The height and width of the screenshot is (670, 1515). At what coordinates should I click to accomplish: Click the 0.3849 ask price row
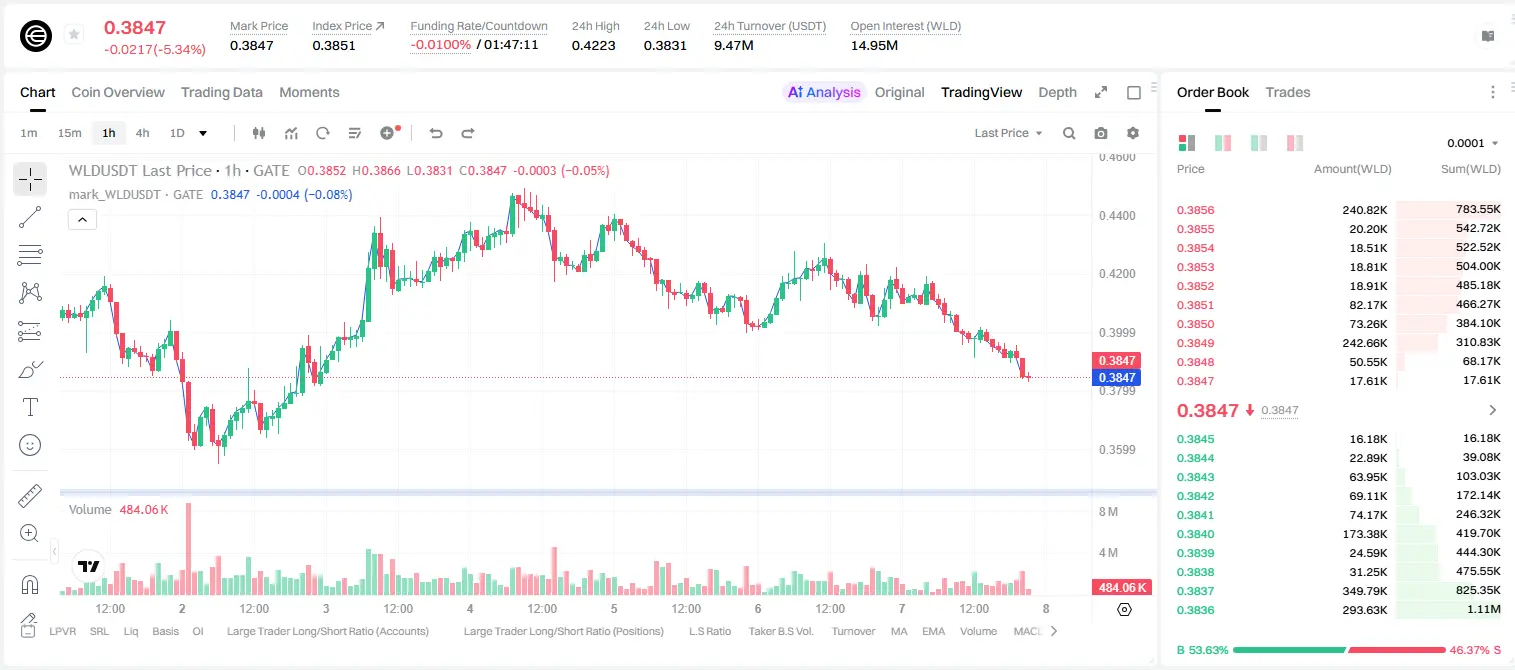tap(1338, 343)
